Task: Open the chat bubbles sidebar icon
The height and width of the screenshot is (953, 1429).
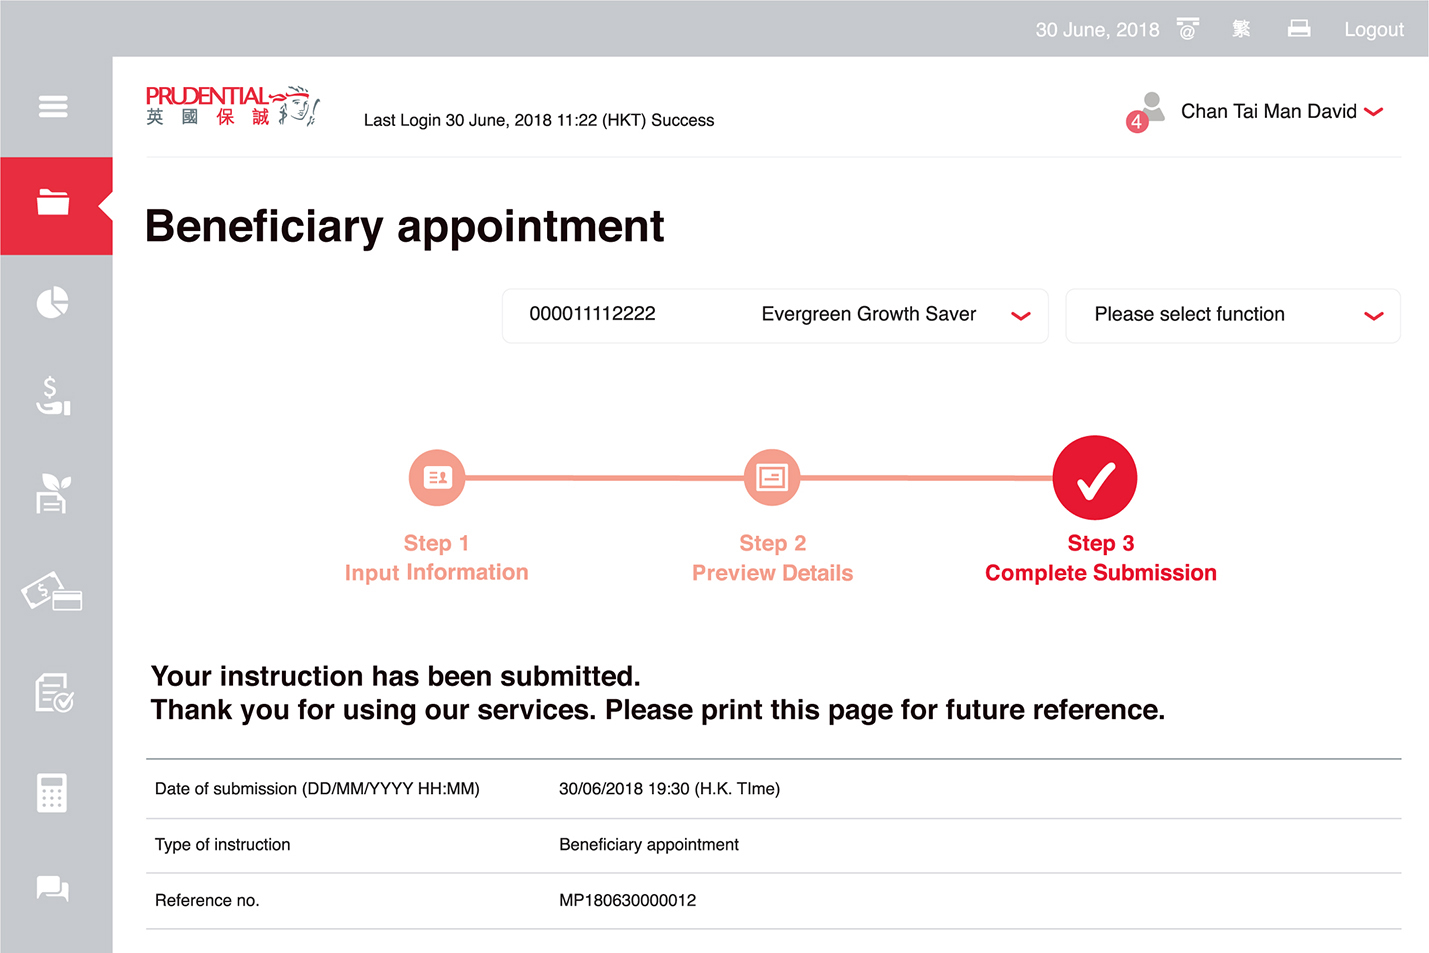Action: coord(53,888)
